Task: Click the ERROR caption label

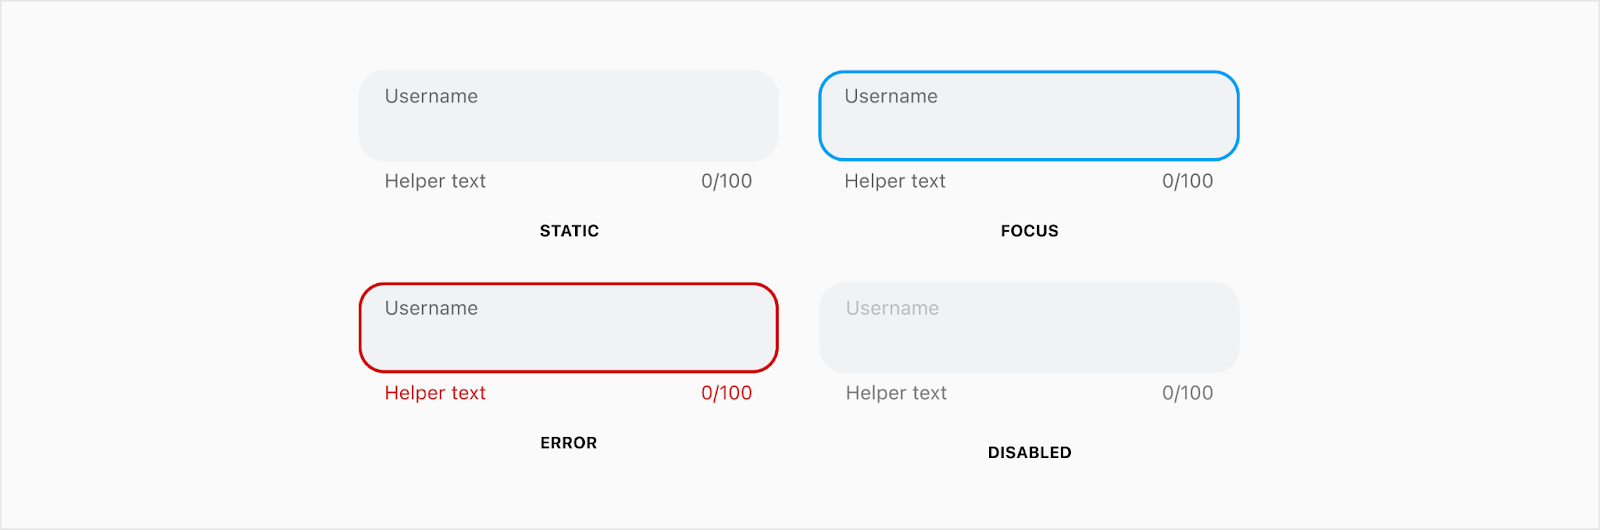Action: pos(568,443)
